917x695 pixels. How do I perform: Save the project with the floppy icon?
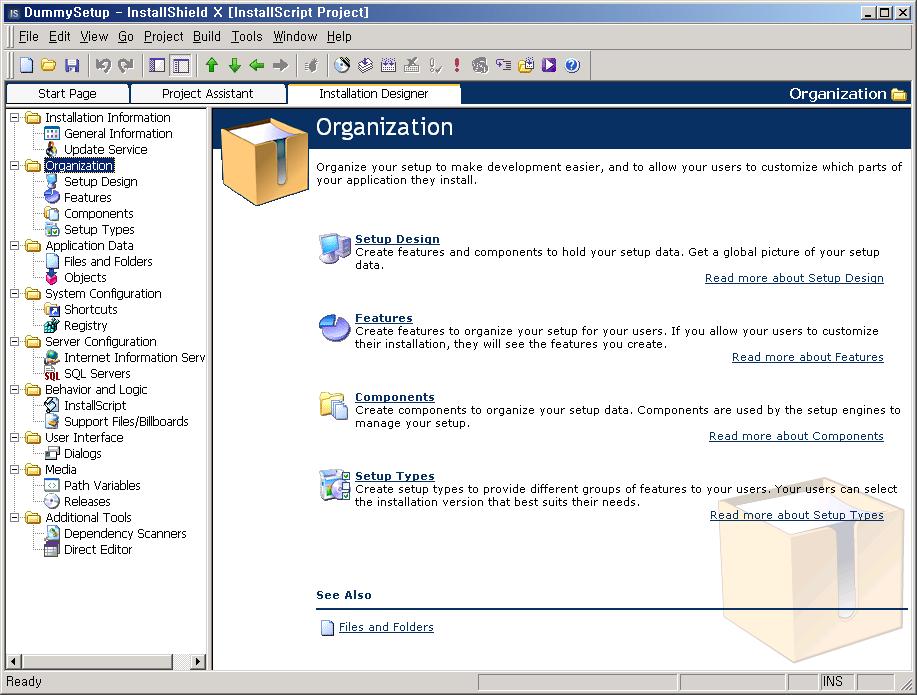[71, 65]
